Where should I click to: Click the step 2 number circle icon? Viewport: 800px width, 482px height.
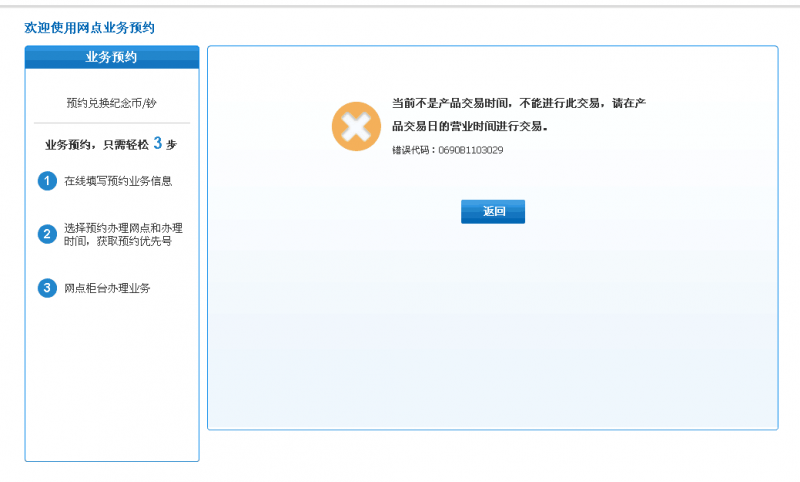tap(46, 234)
